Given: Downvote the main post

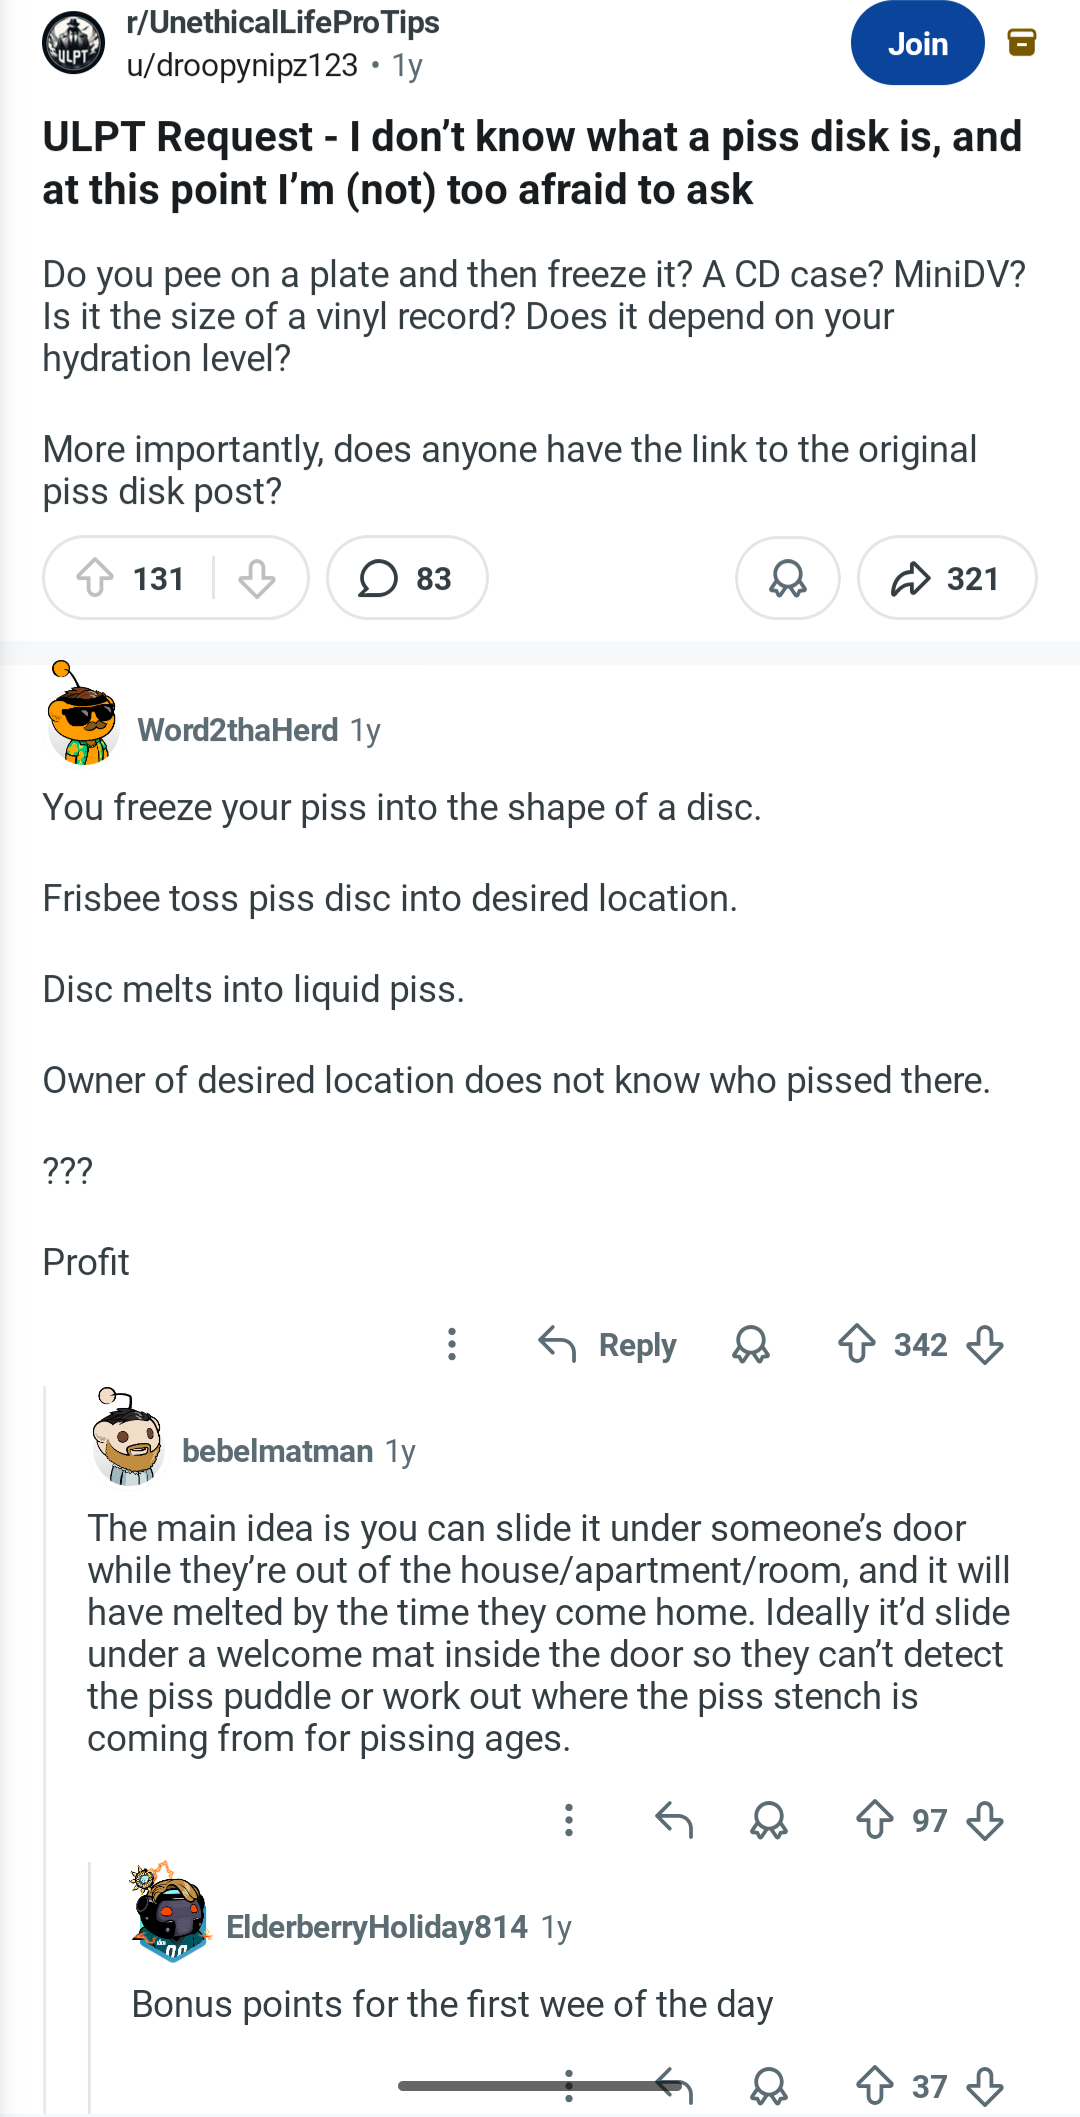Looking at the screenshot, I should (257, 578).
